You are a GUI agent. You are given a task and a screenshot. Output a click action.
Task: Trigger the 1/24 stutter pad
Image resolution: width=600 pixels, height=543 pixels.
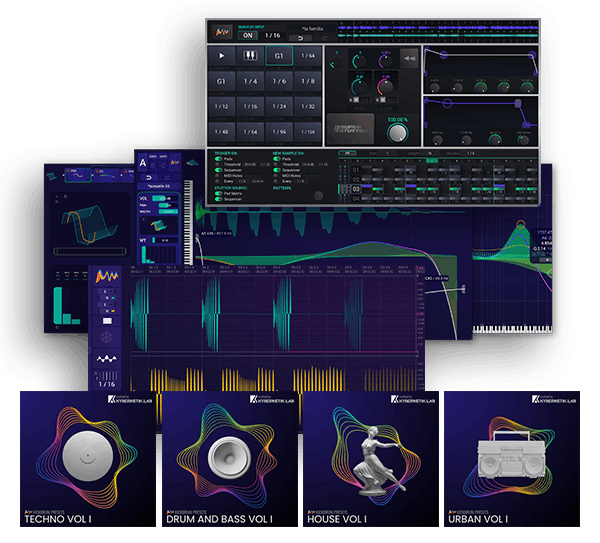(x=279, y=106)
